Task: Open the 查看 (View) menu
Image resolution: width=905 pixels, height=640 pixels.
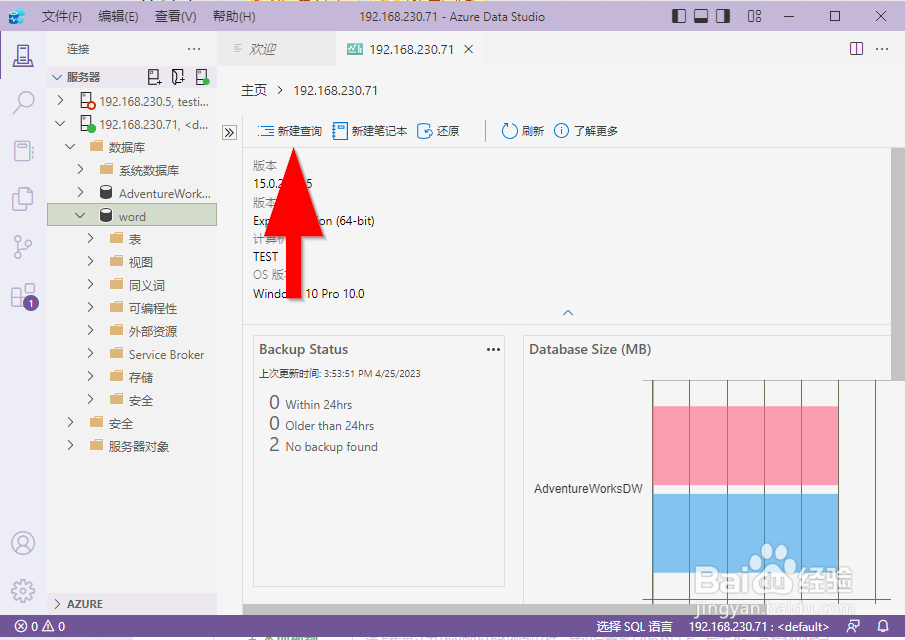Action: [174, 16]
